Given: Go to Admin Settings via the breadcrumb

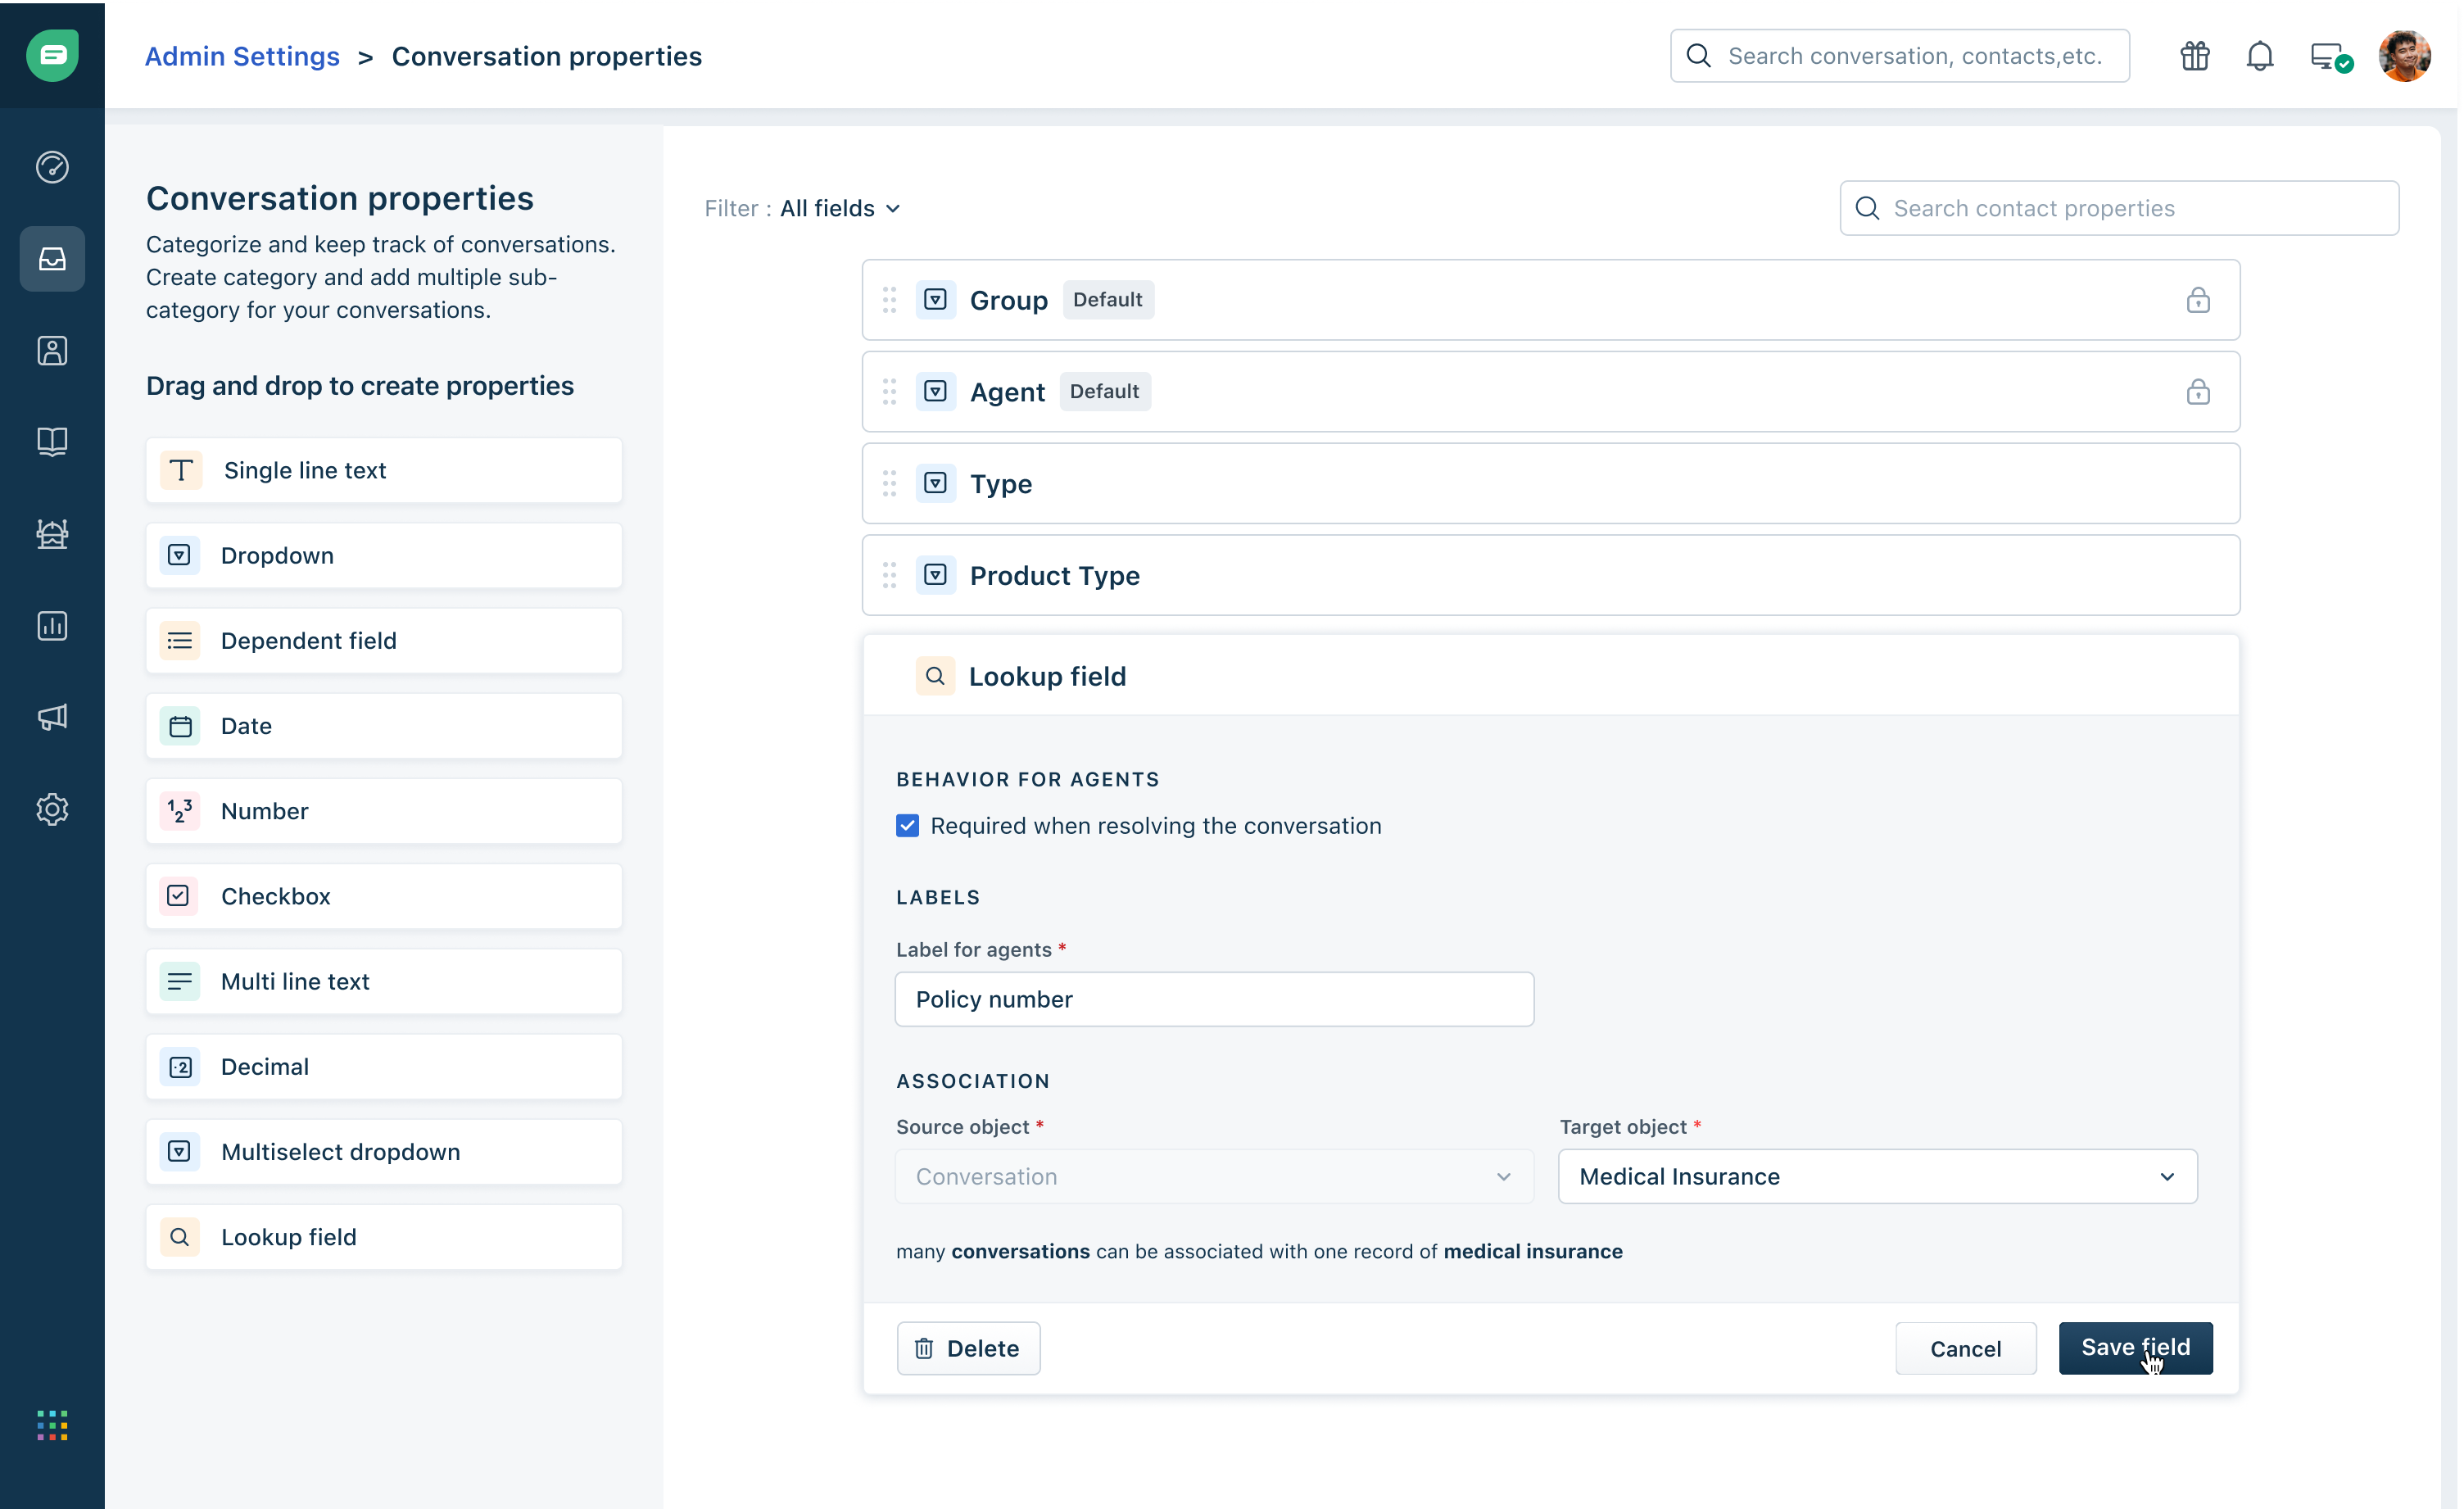Looking at the screenshot, I should pos(241,56).
